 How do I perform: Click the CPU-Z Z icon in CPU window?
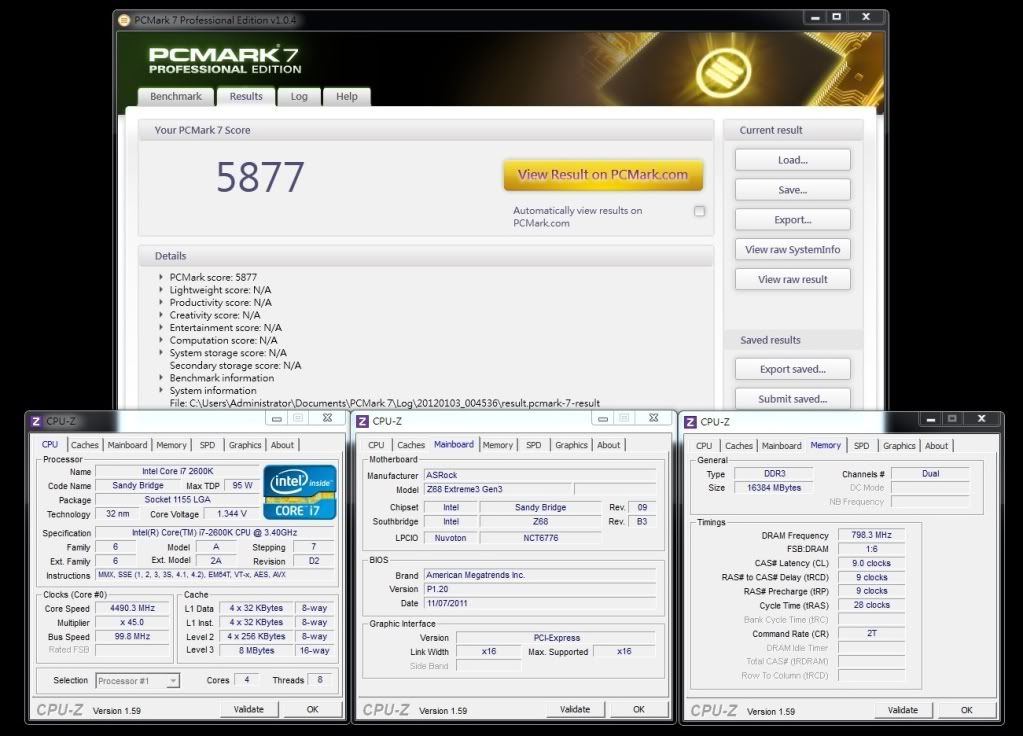37,422
